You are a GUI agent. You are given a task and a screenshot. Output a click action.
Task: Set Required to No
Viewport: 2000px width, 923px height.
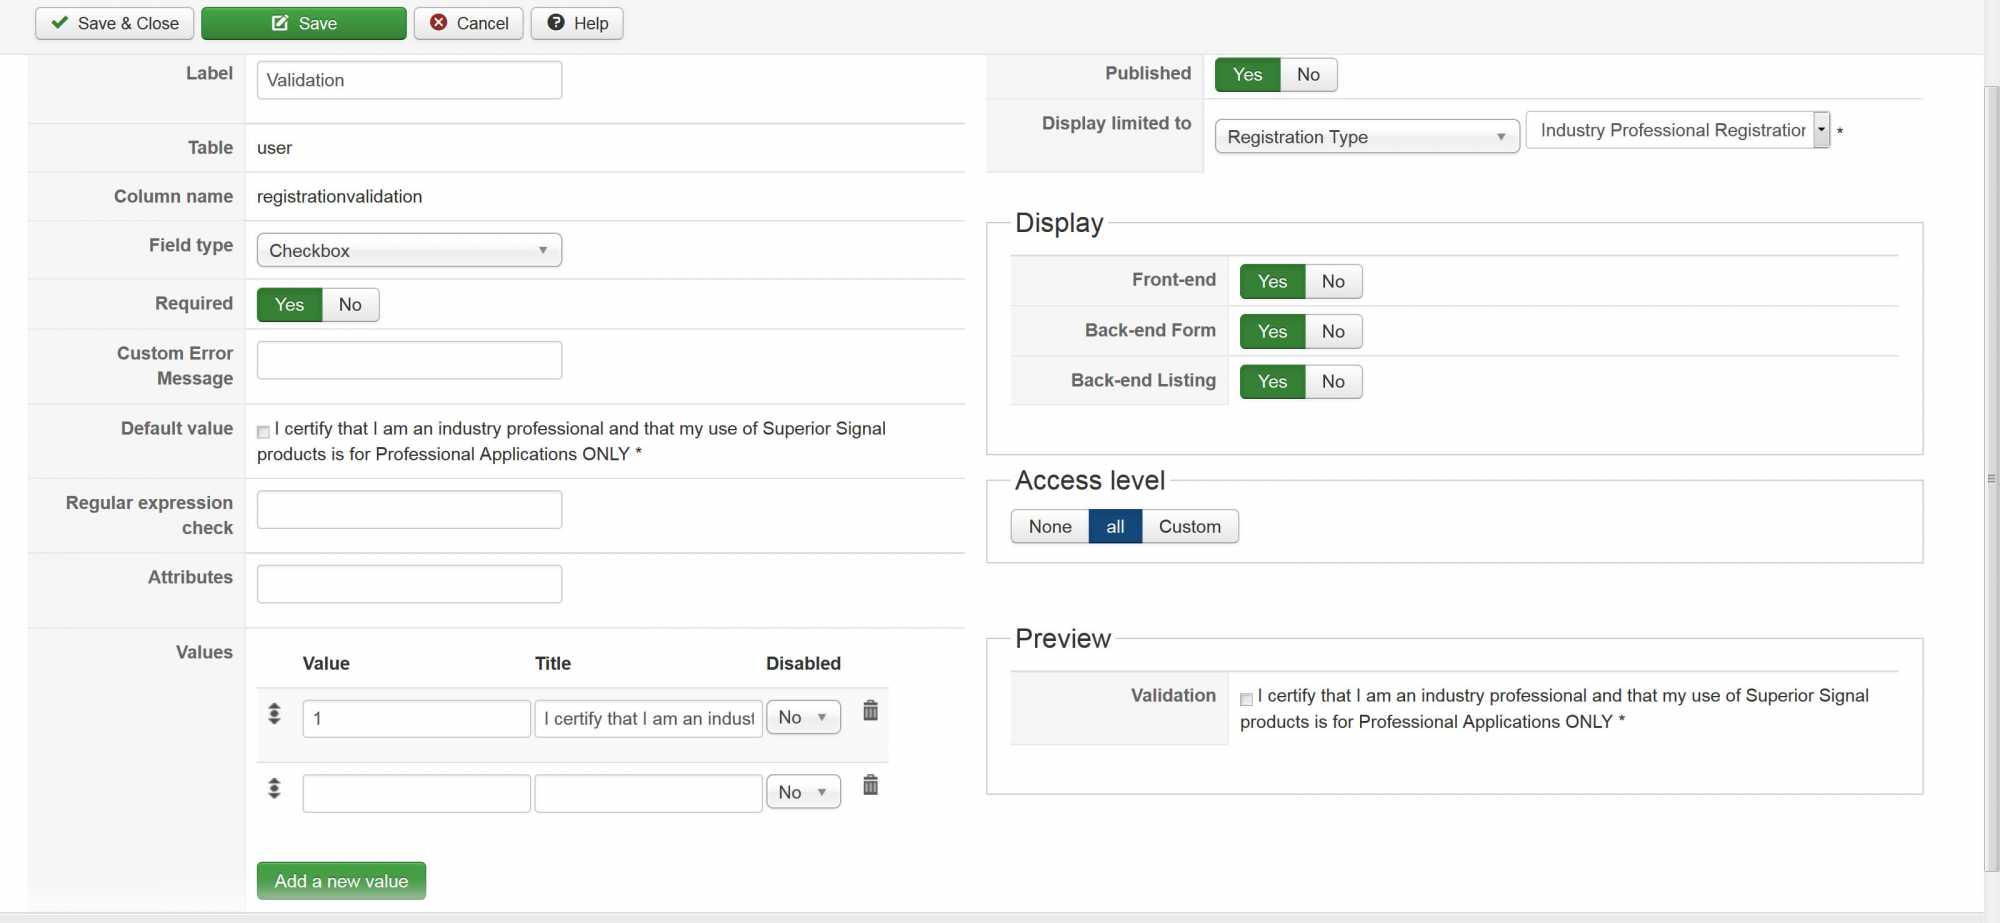pos(350,305)
